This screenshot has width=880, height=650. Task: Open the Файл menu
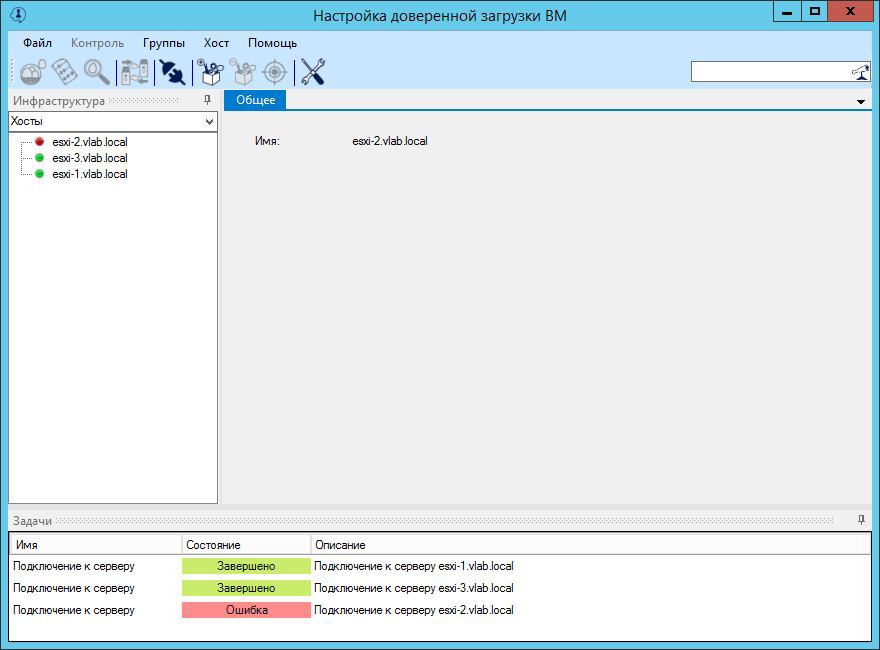[x=37, y=43]
